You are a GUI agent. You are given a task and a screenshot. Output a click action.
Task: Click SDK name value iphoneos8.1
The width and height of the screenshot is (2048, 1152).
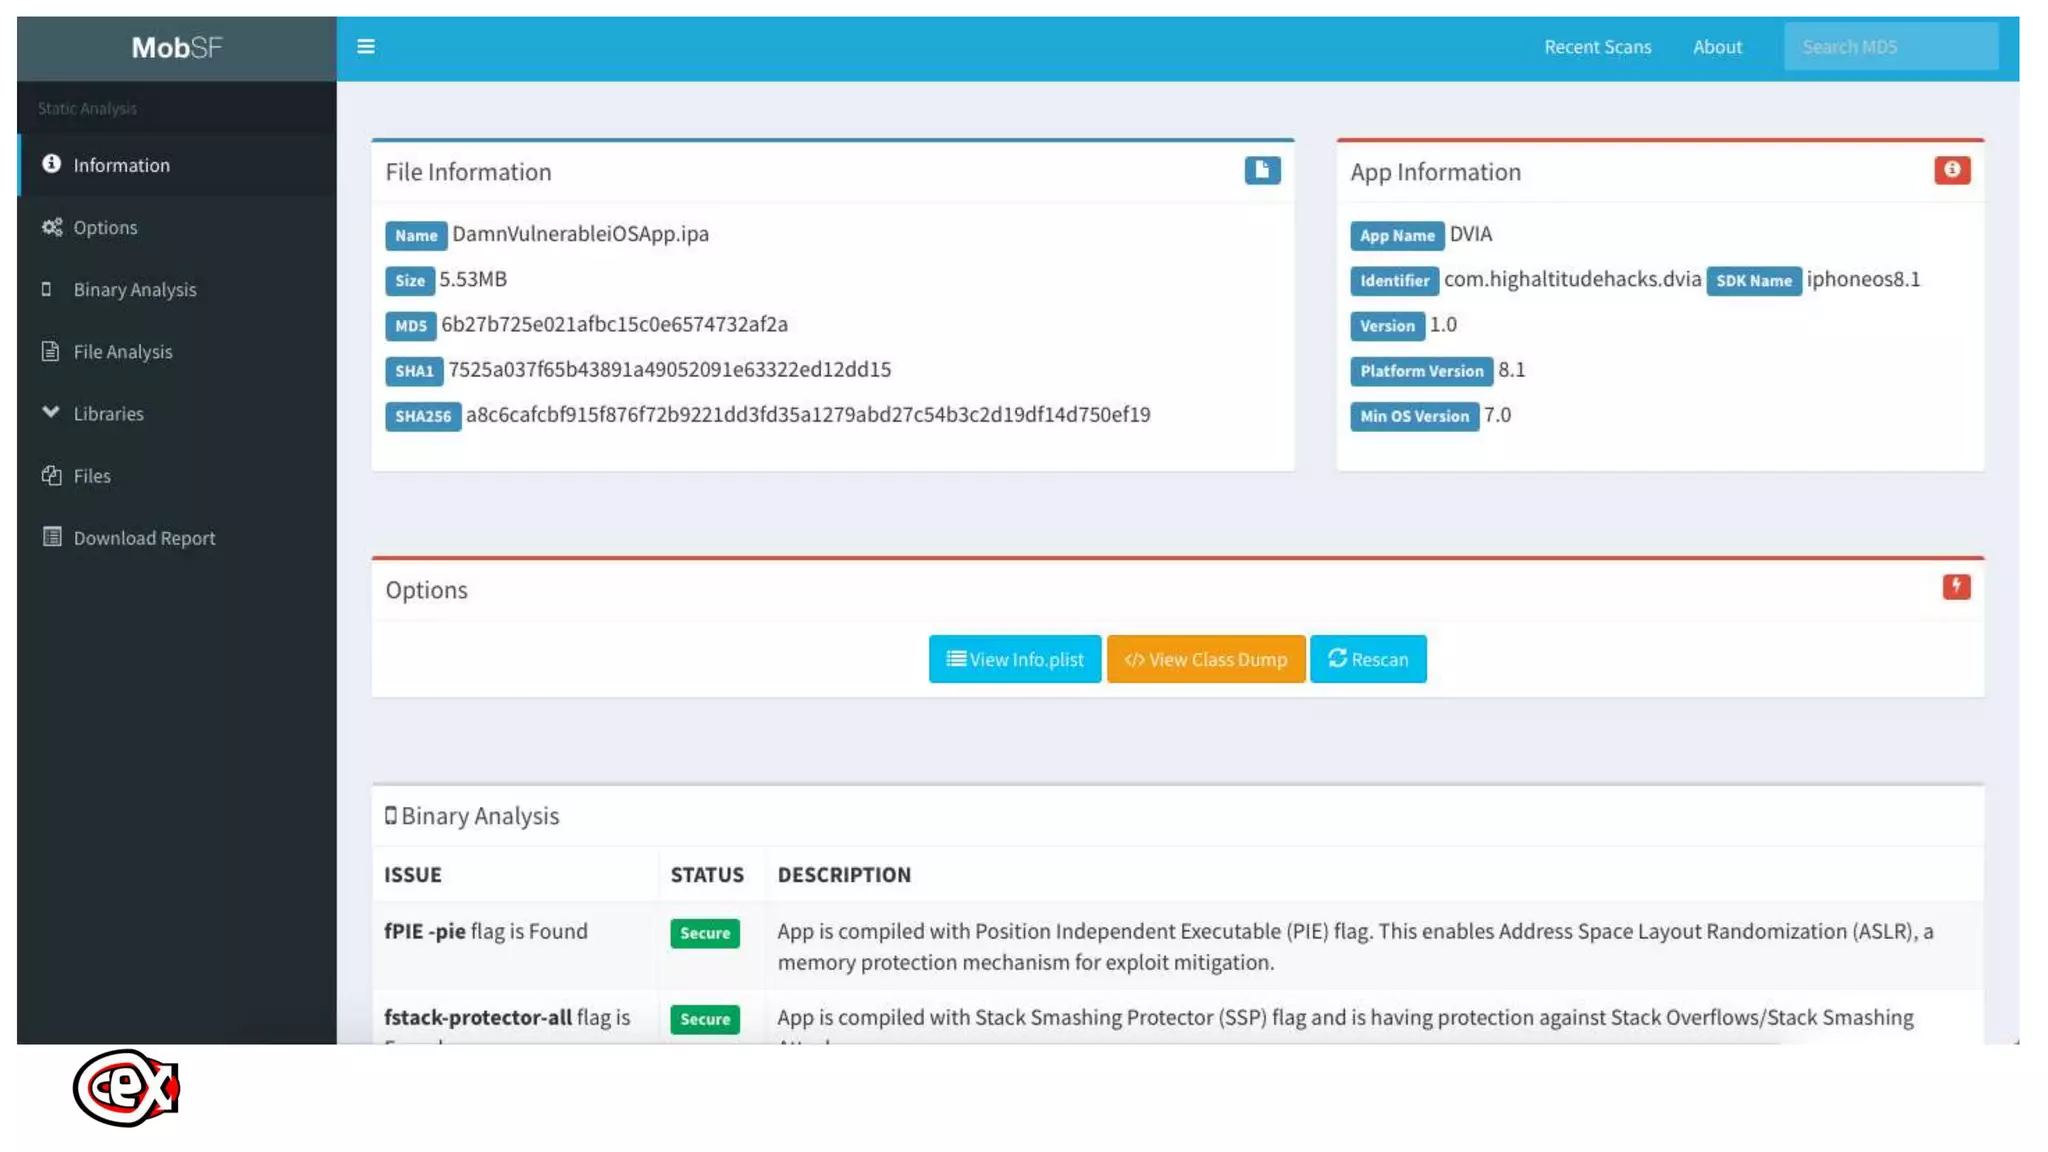coord(1863,279)
